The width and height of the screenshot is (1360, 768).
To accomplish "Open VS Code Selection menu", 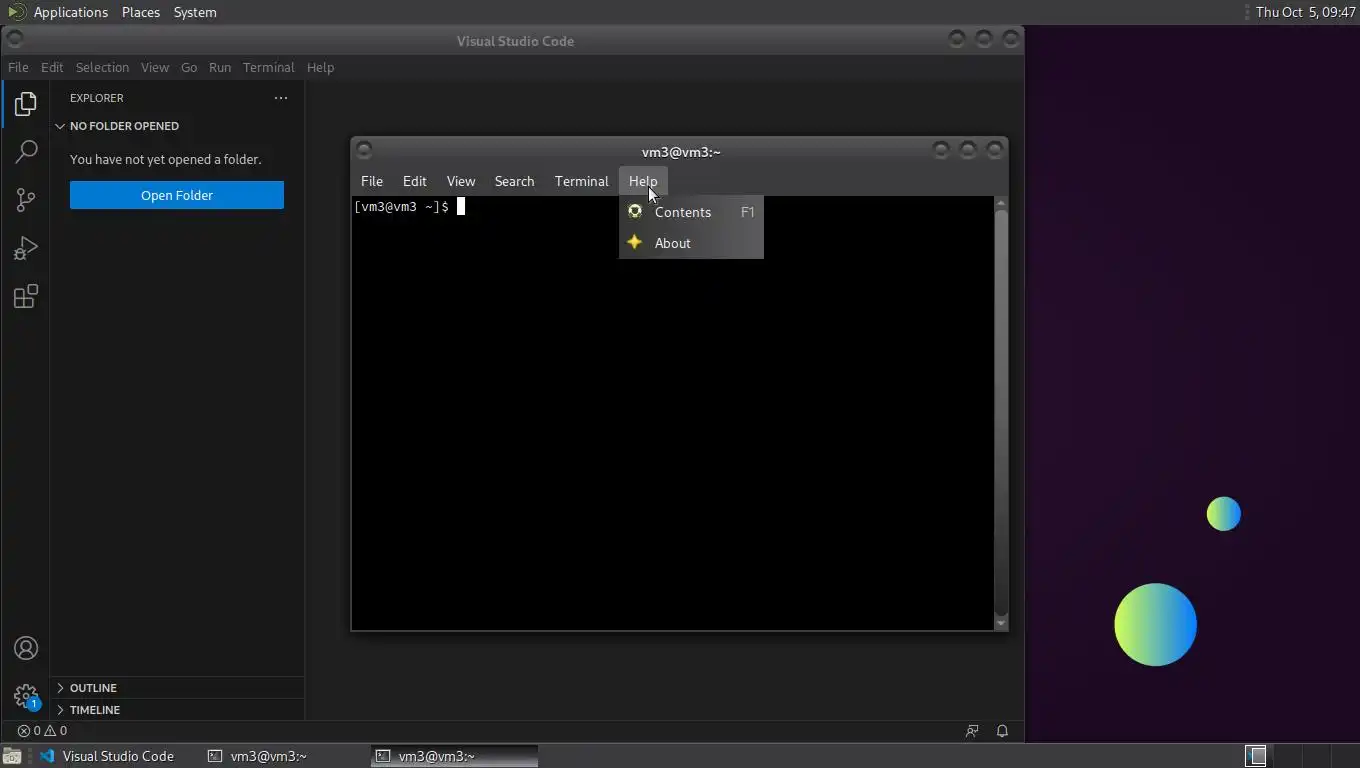I will (x=102, y=67).
